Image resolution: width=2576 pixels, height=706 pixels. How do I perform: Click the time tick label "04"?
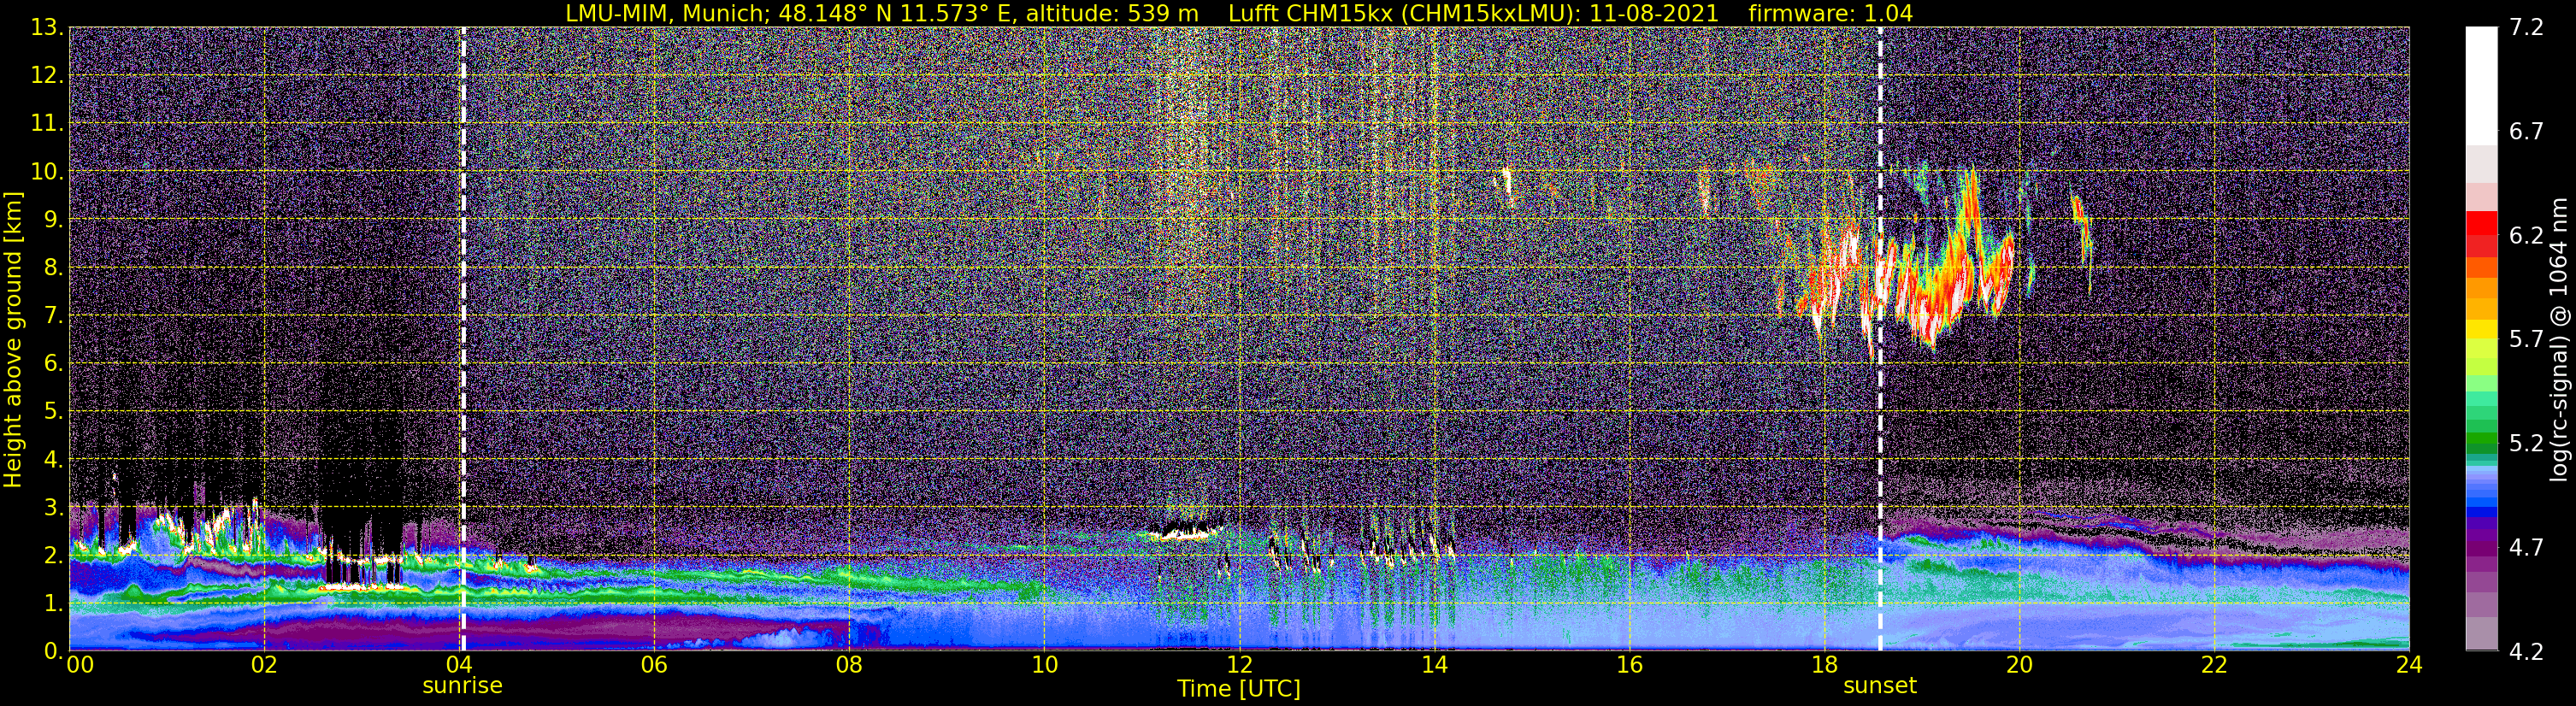coord(459,666)
